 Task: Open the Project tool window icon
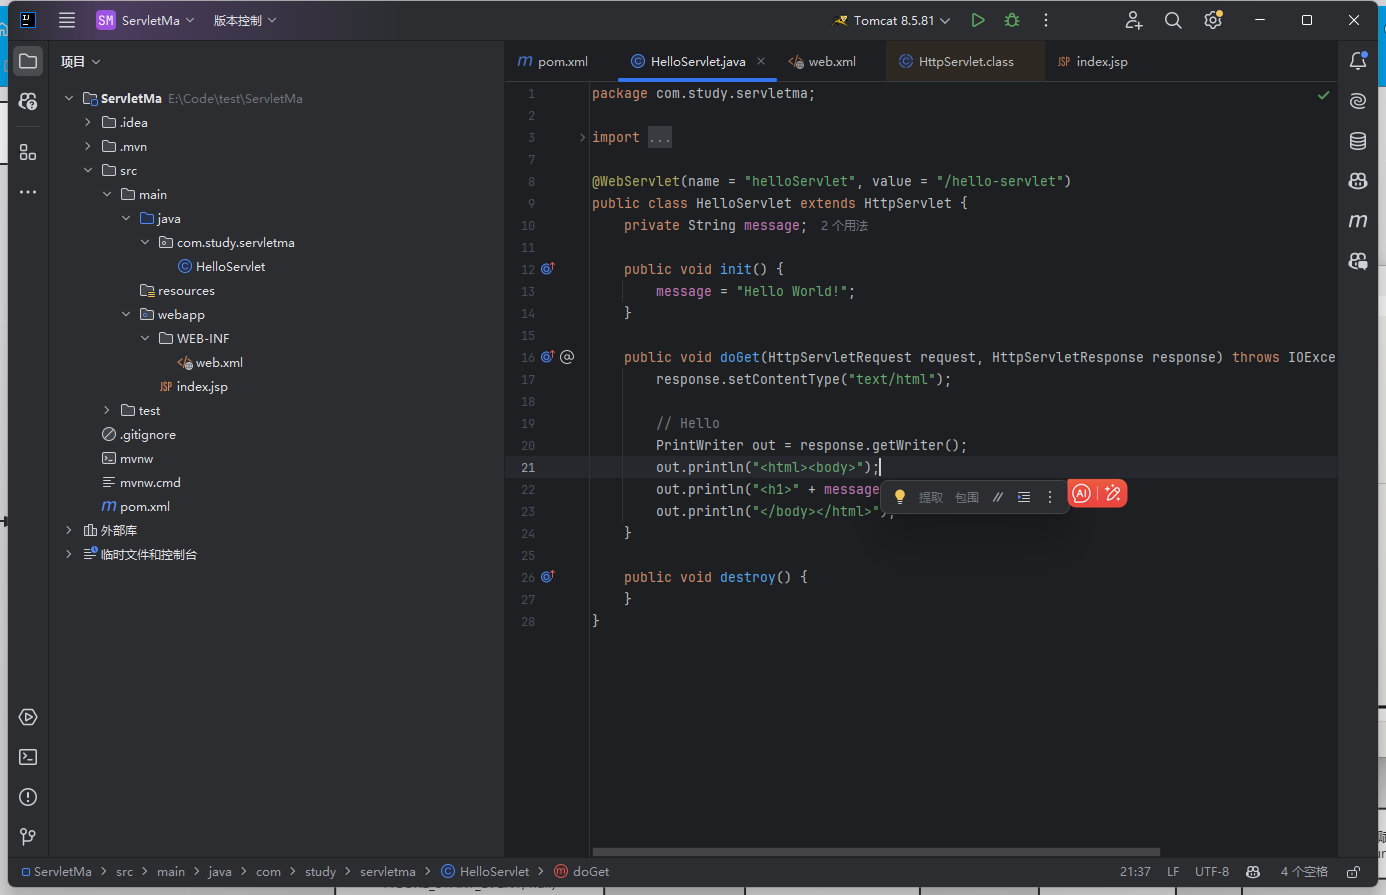[28, 61]
